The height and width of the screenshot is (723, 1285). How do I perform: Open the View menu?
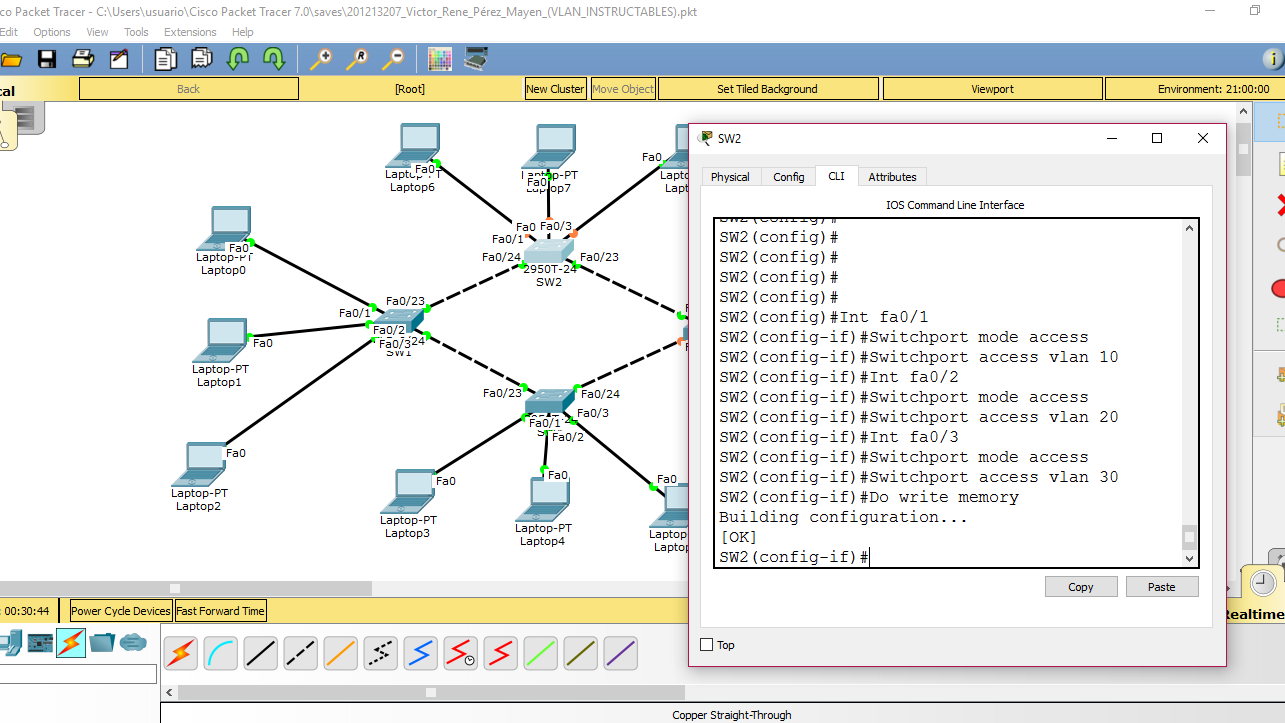point(97,32)
